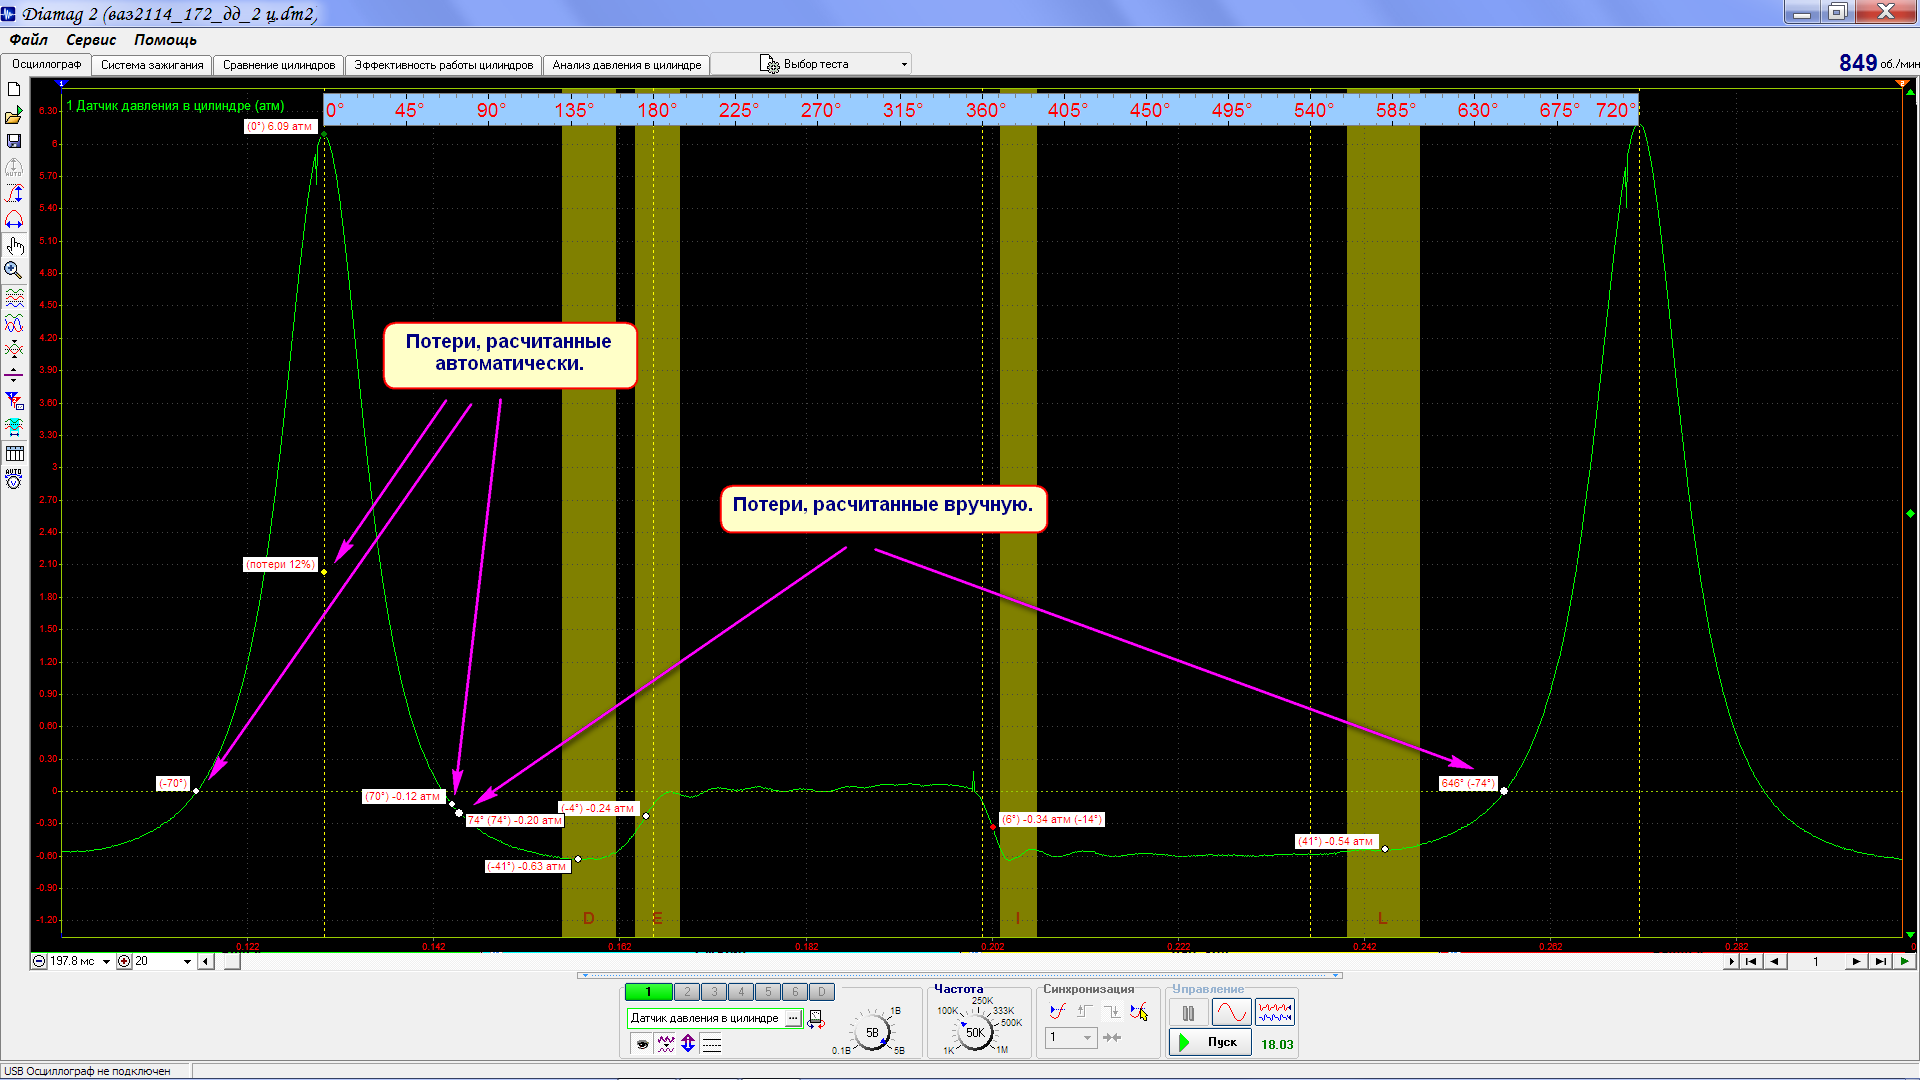Open sensor selection ellipsis button
This screenshot has width=1920, height=1080.
click(x=793, y=1018)
